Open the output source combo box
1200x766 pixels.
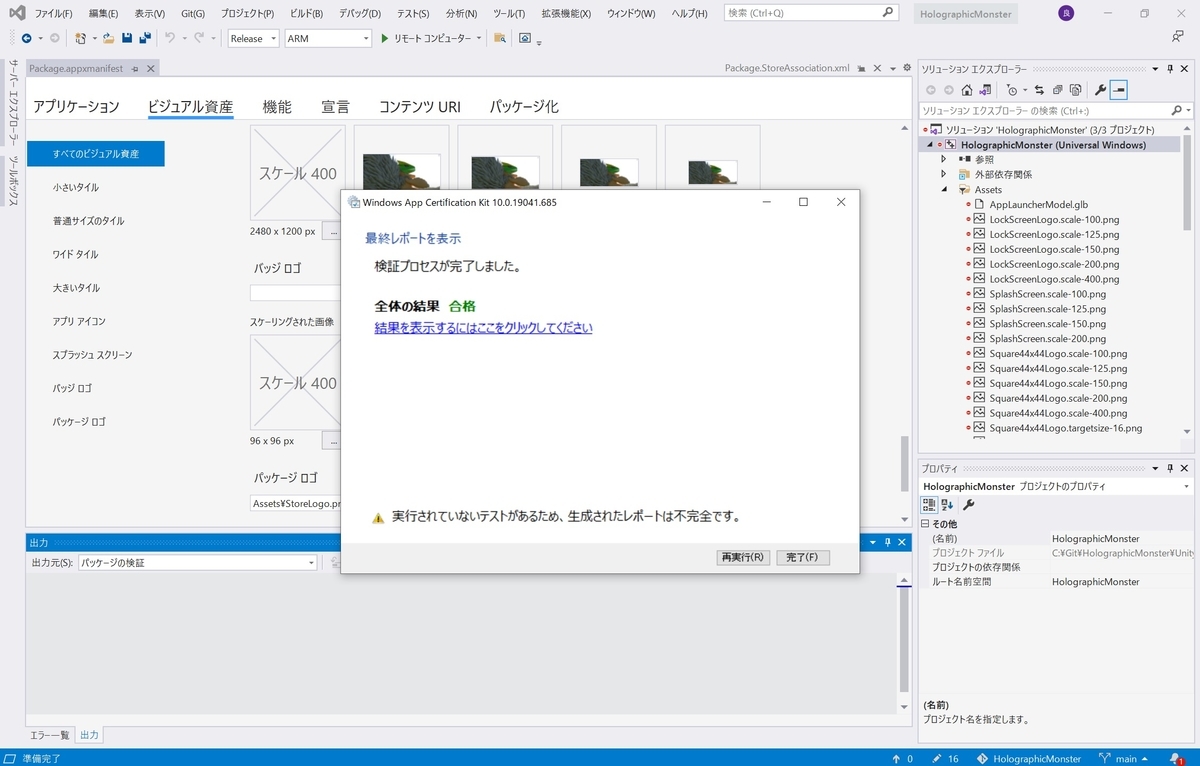(x=197, y=563)
